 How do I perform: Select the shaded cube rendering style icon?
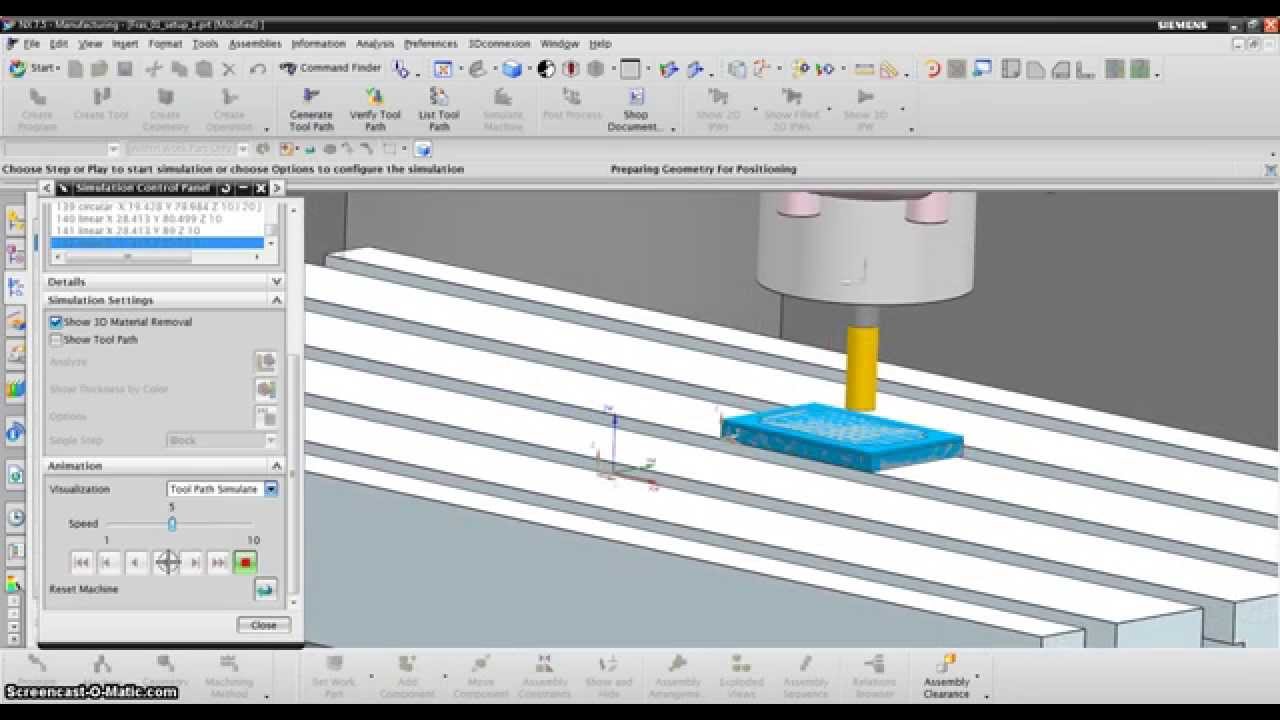pos(511,69)
